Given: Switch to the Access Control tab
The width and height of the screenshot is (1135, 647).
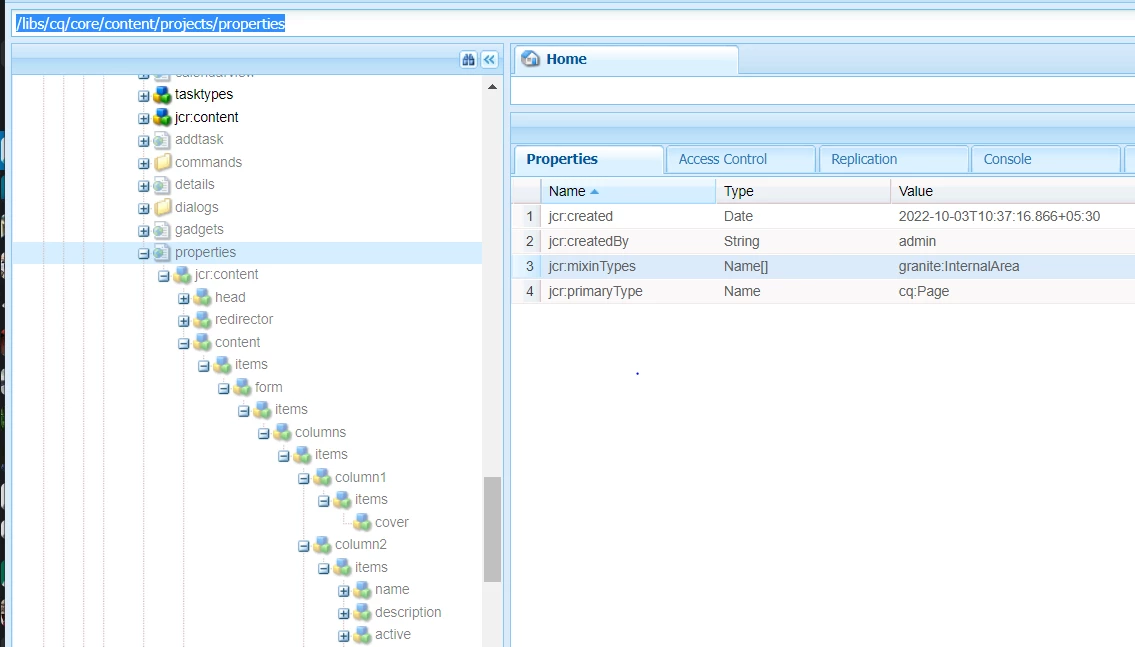Looking at the screenshot, I should (x=740, y=159).
